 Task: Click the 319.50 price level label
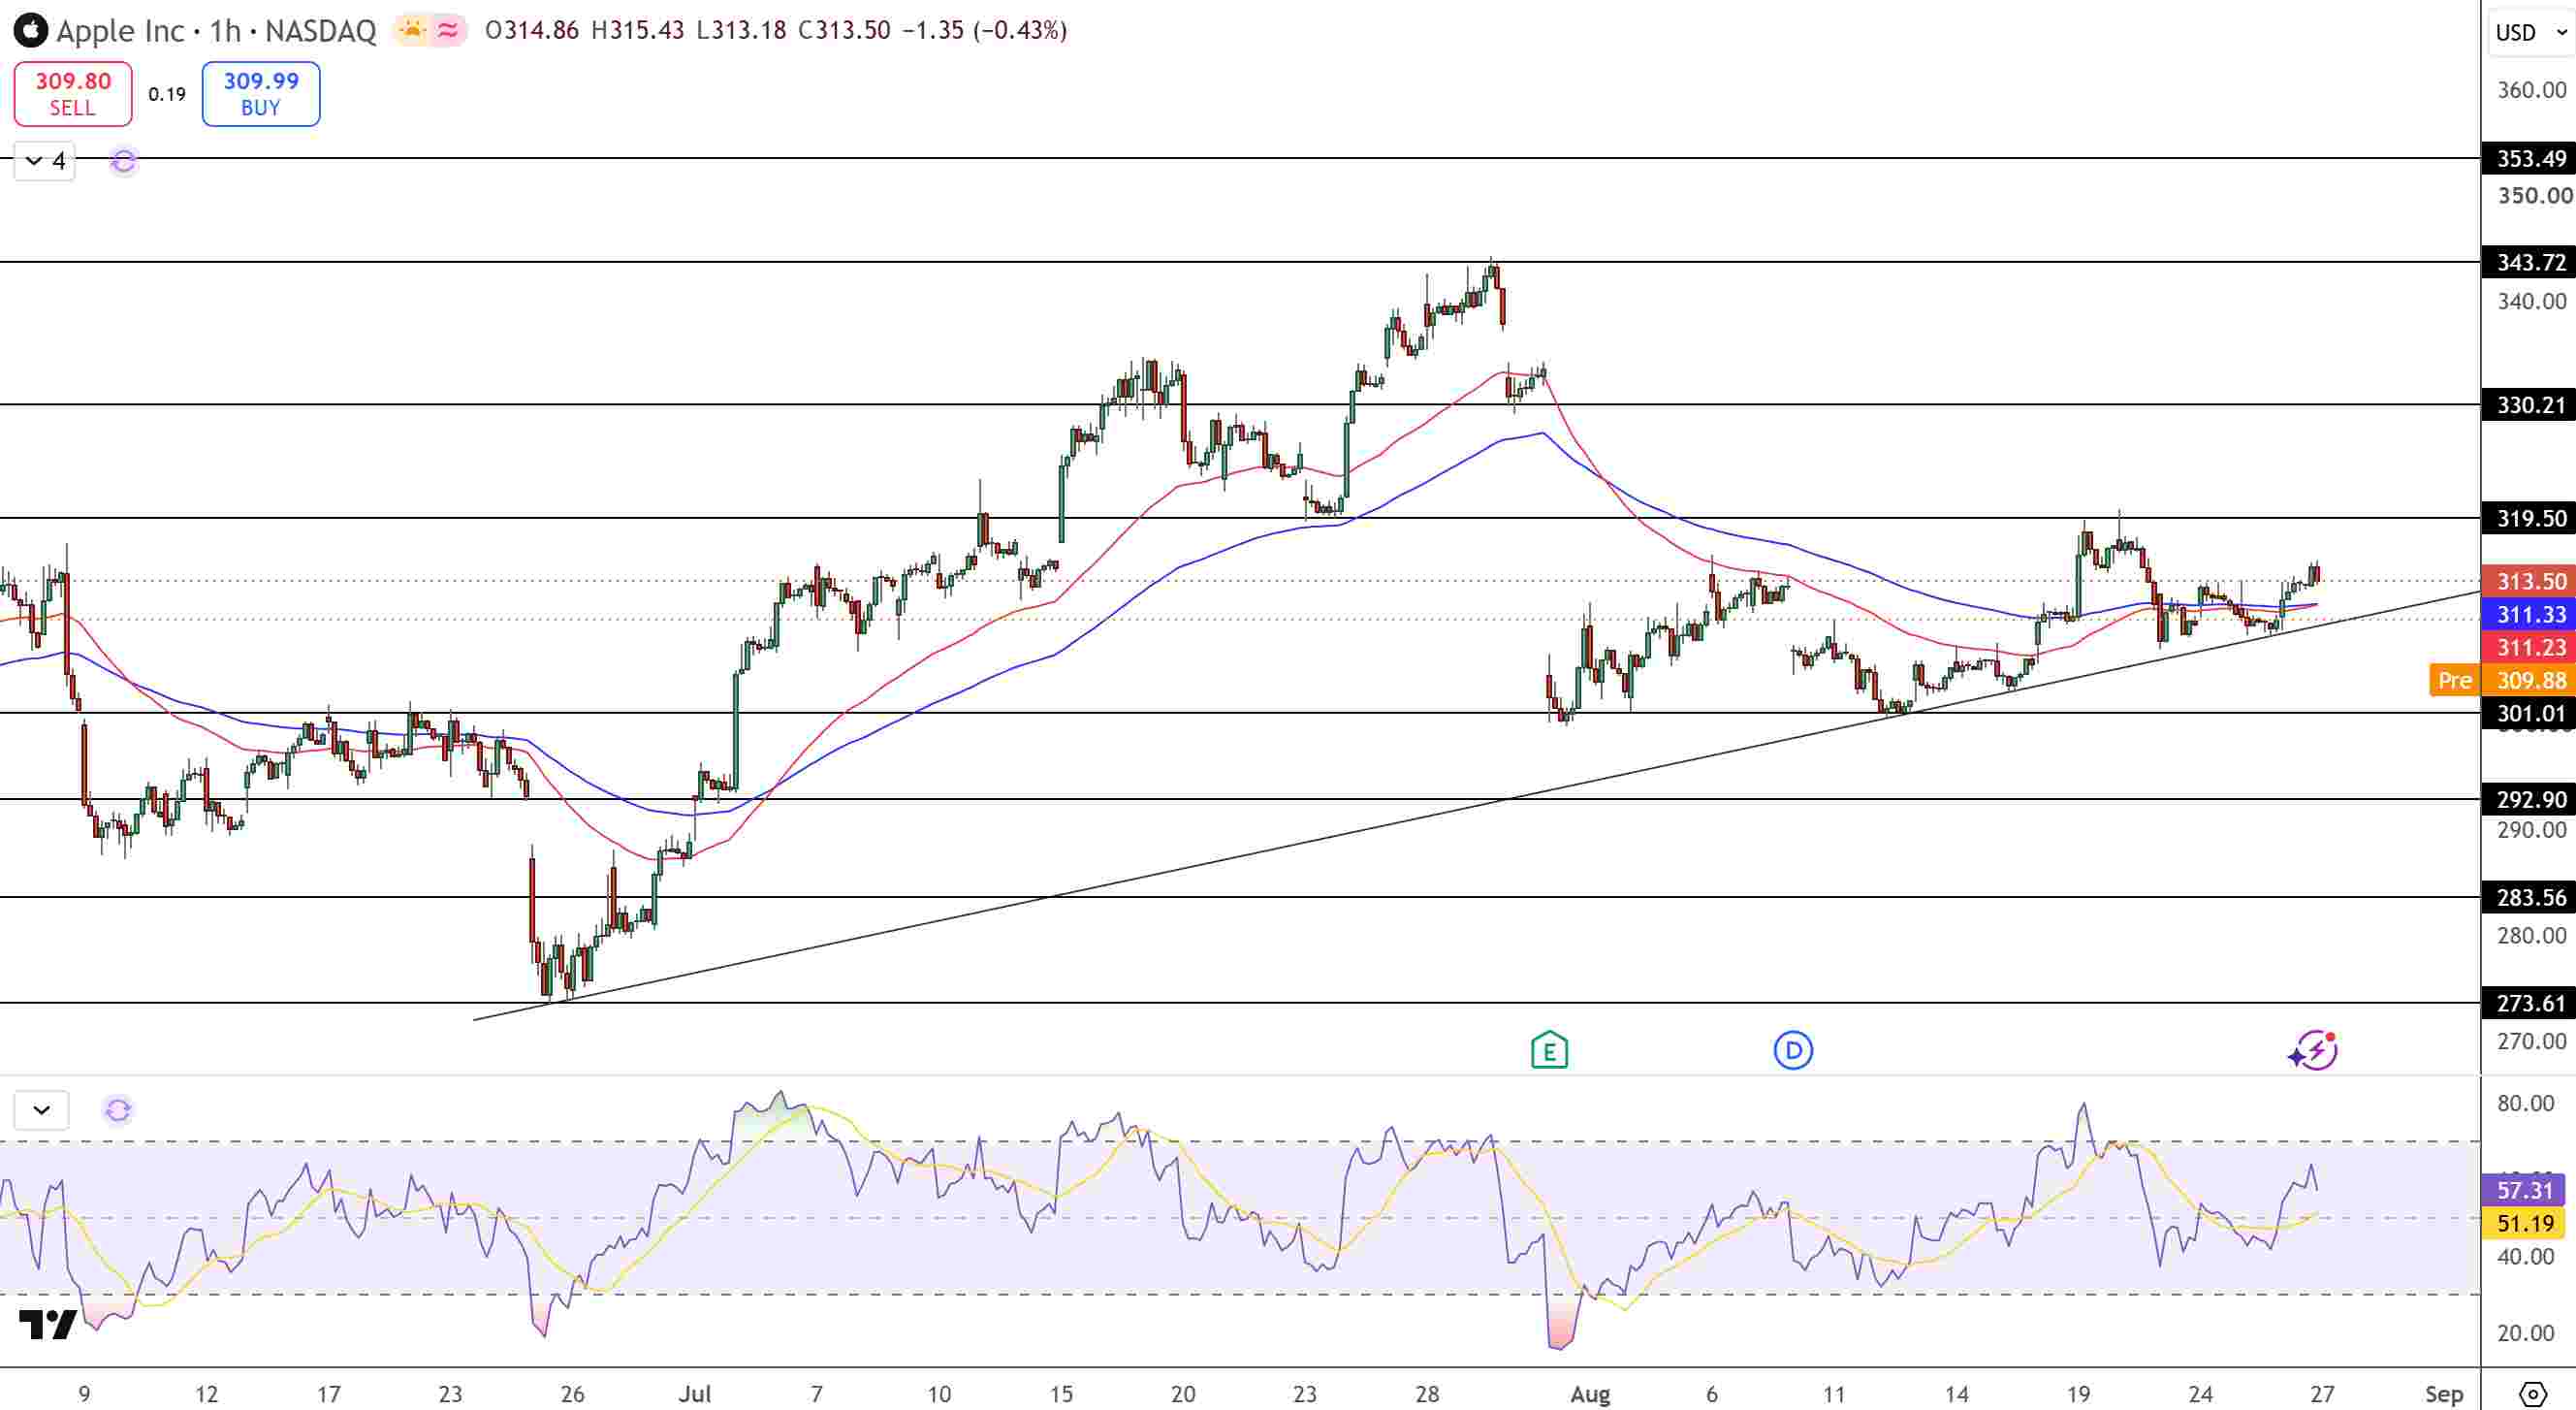pyautogui.click(x=2529, y=518)
